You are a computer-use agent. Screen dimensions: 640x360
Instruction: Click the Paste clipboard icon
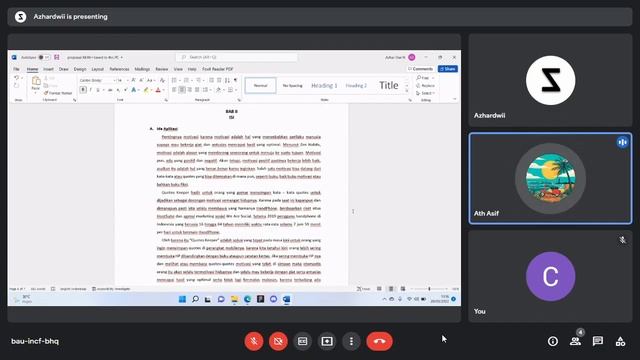tap(36, 81)
